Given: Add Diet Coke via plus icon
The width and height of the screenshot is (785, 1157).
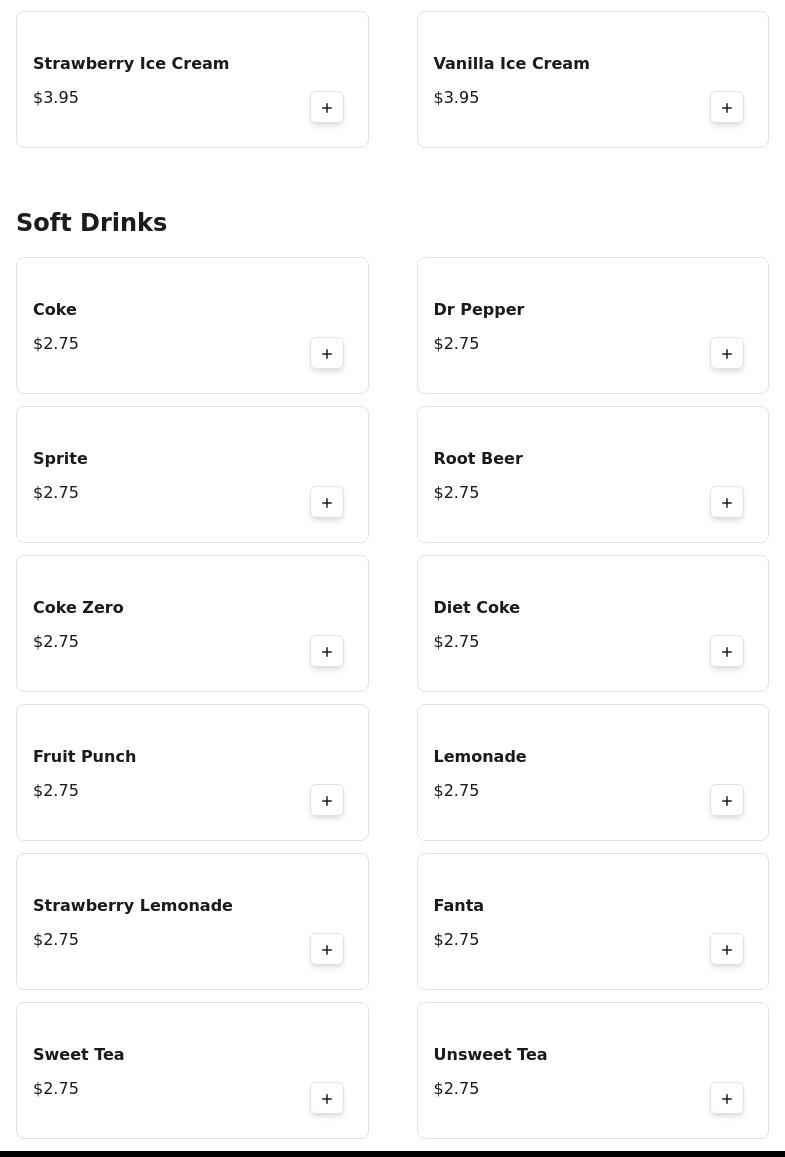Looking at the screenshot, I should tap(727, 652).
